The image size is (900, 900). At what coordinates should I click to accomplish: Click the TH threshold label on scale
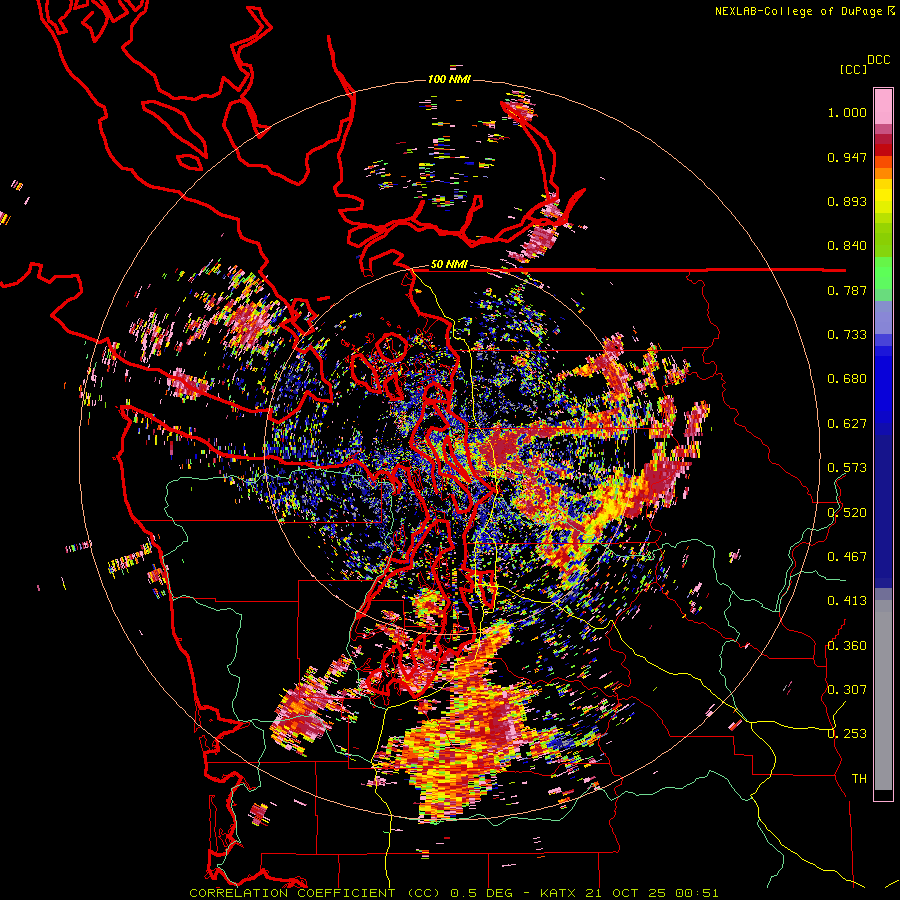859,779
